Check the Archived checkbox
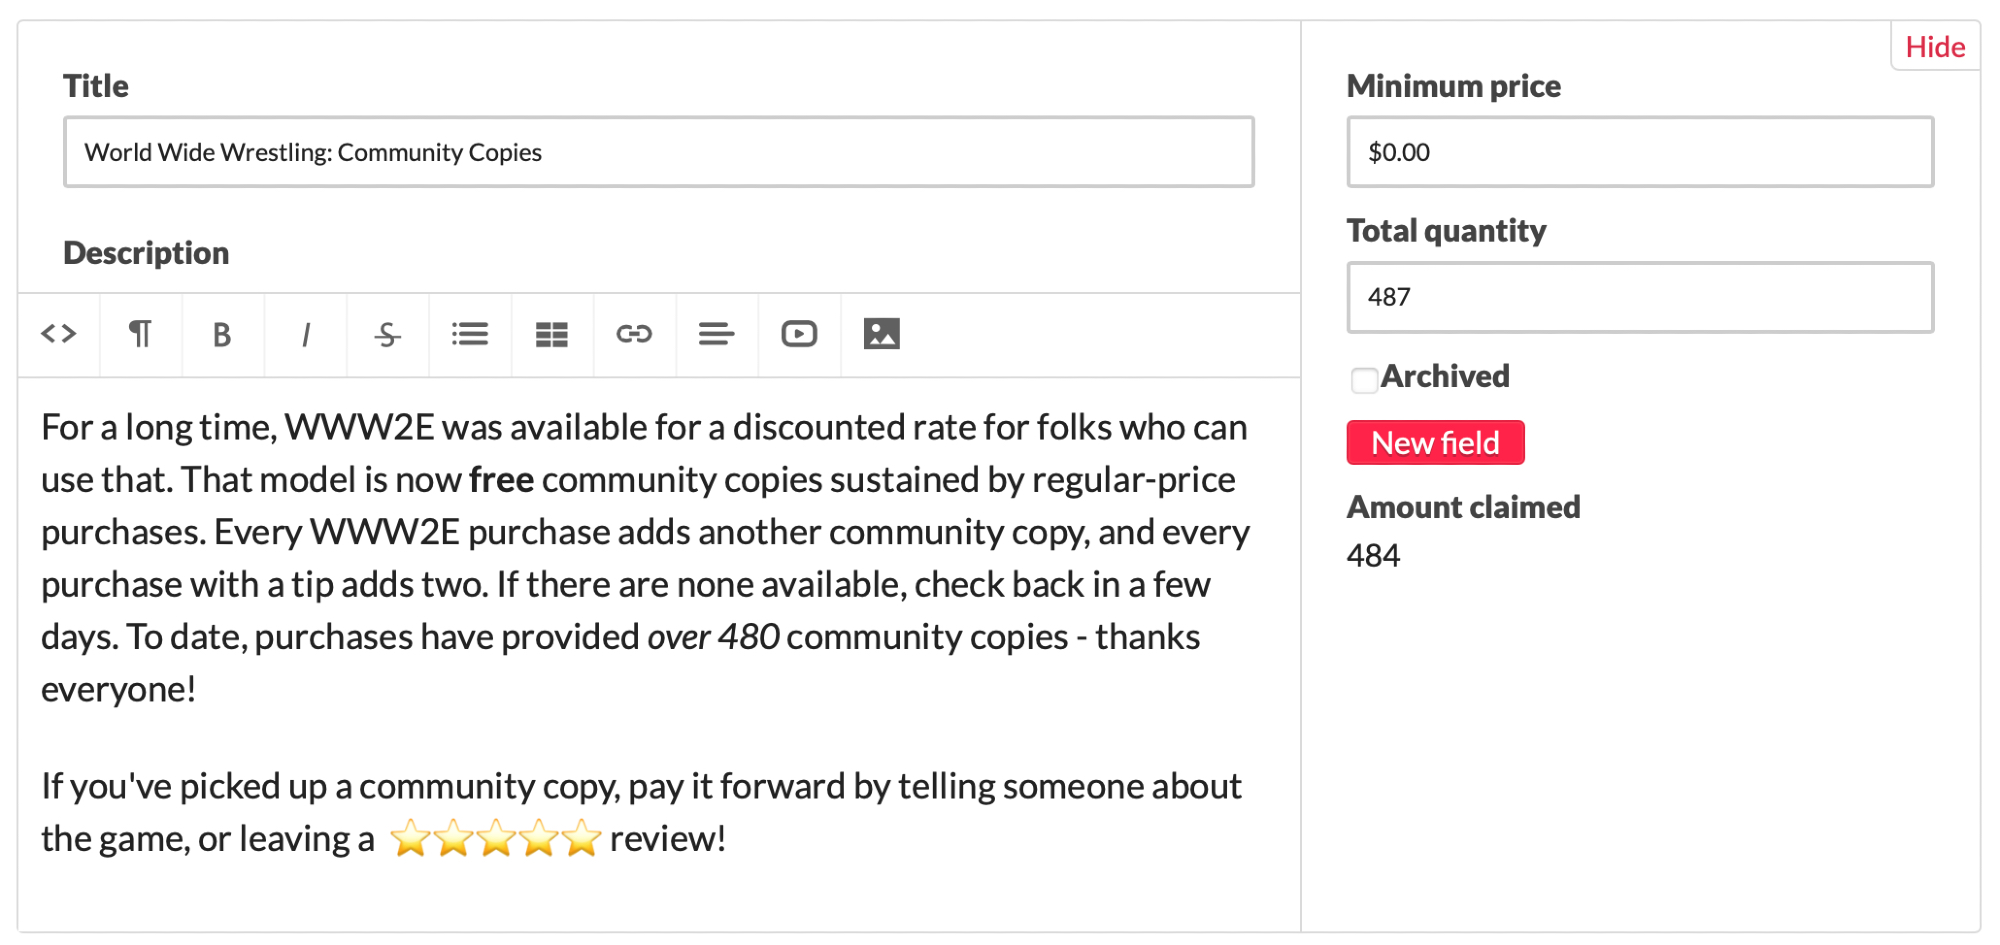 pos(1364,380)
